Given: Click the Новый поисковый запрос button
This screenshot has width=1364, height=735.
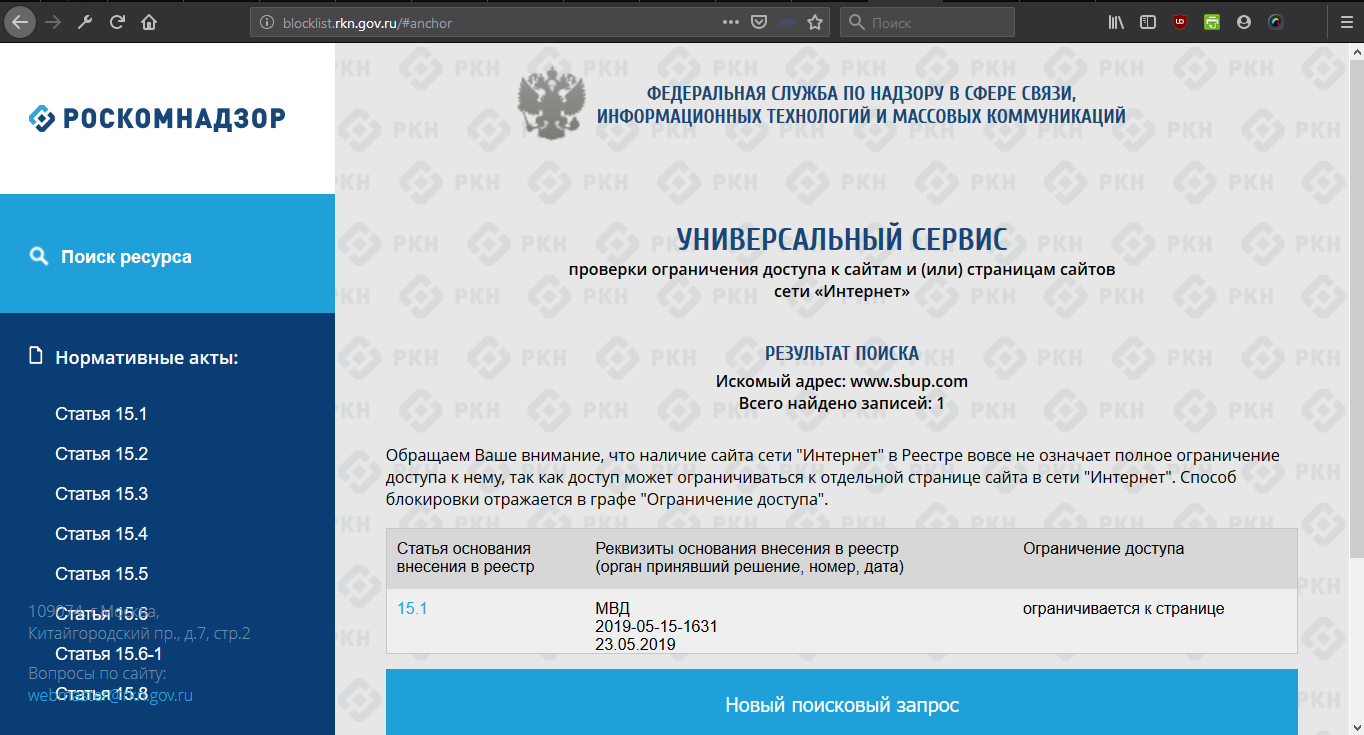Looking at the screenshot, I should point(842,705).
